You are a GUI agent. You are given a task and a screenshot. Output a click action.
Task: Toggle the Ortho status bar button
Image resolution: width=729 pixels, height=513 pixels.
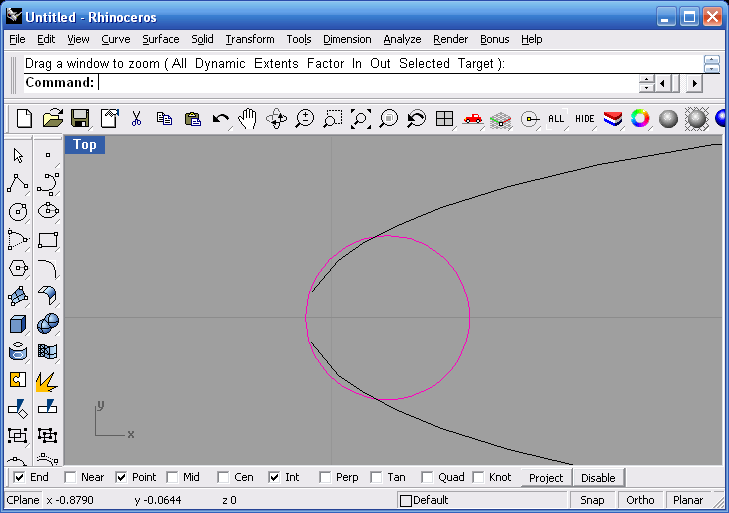pos(640,500)
